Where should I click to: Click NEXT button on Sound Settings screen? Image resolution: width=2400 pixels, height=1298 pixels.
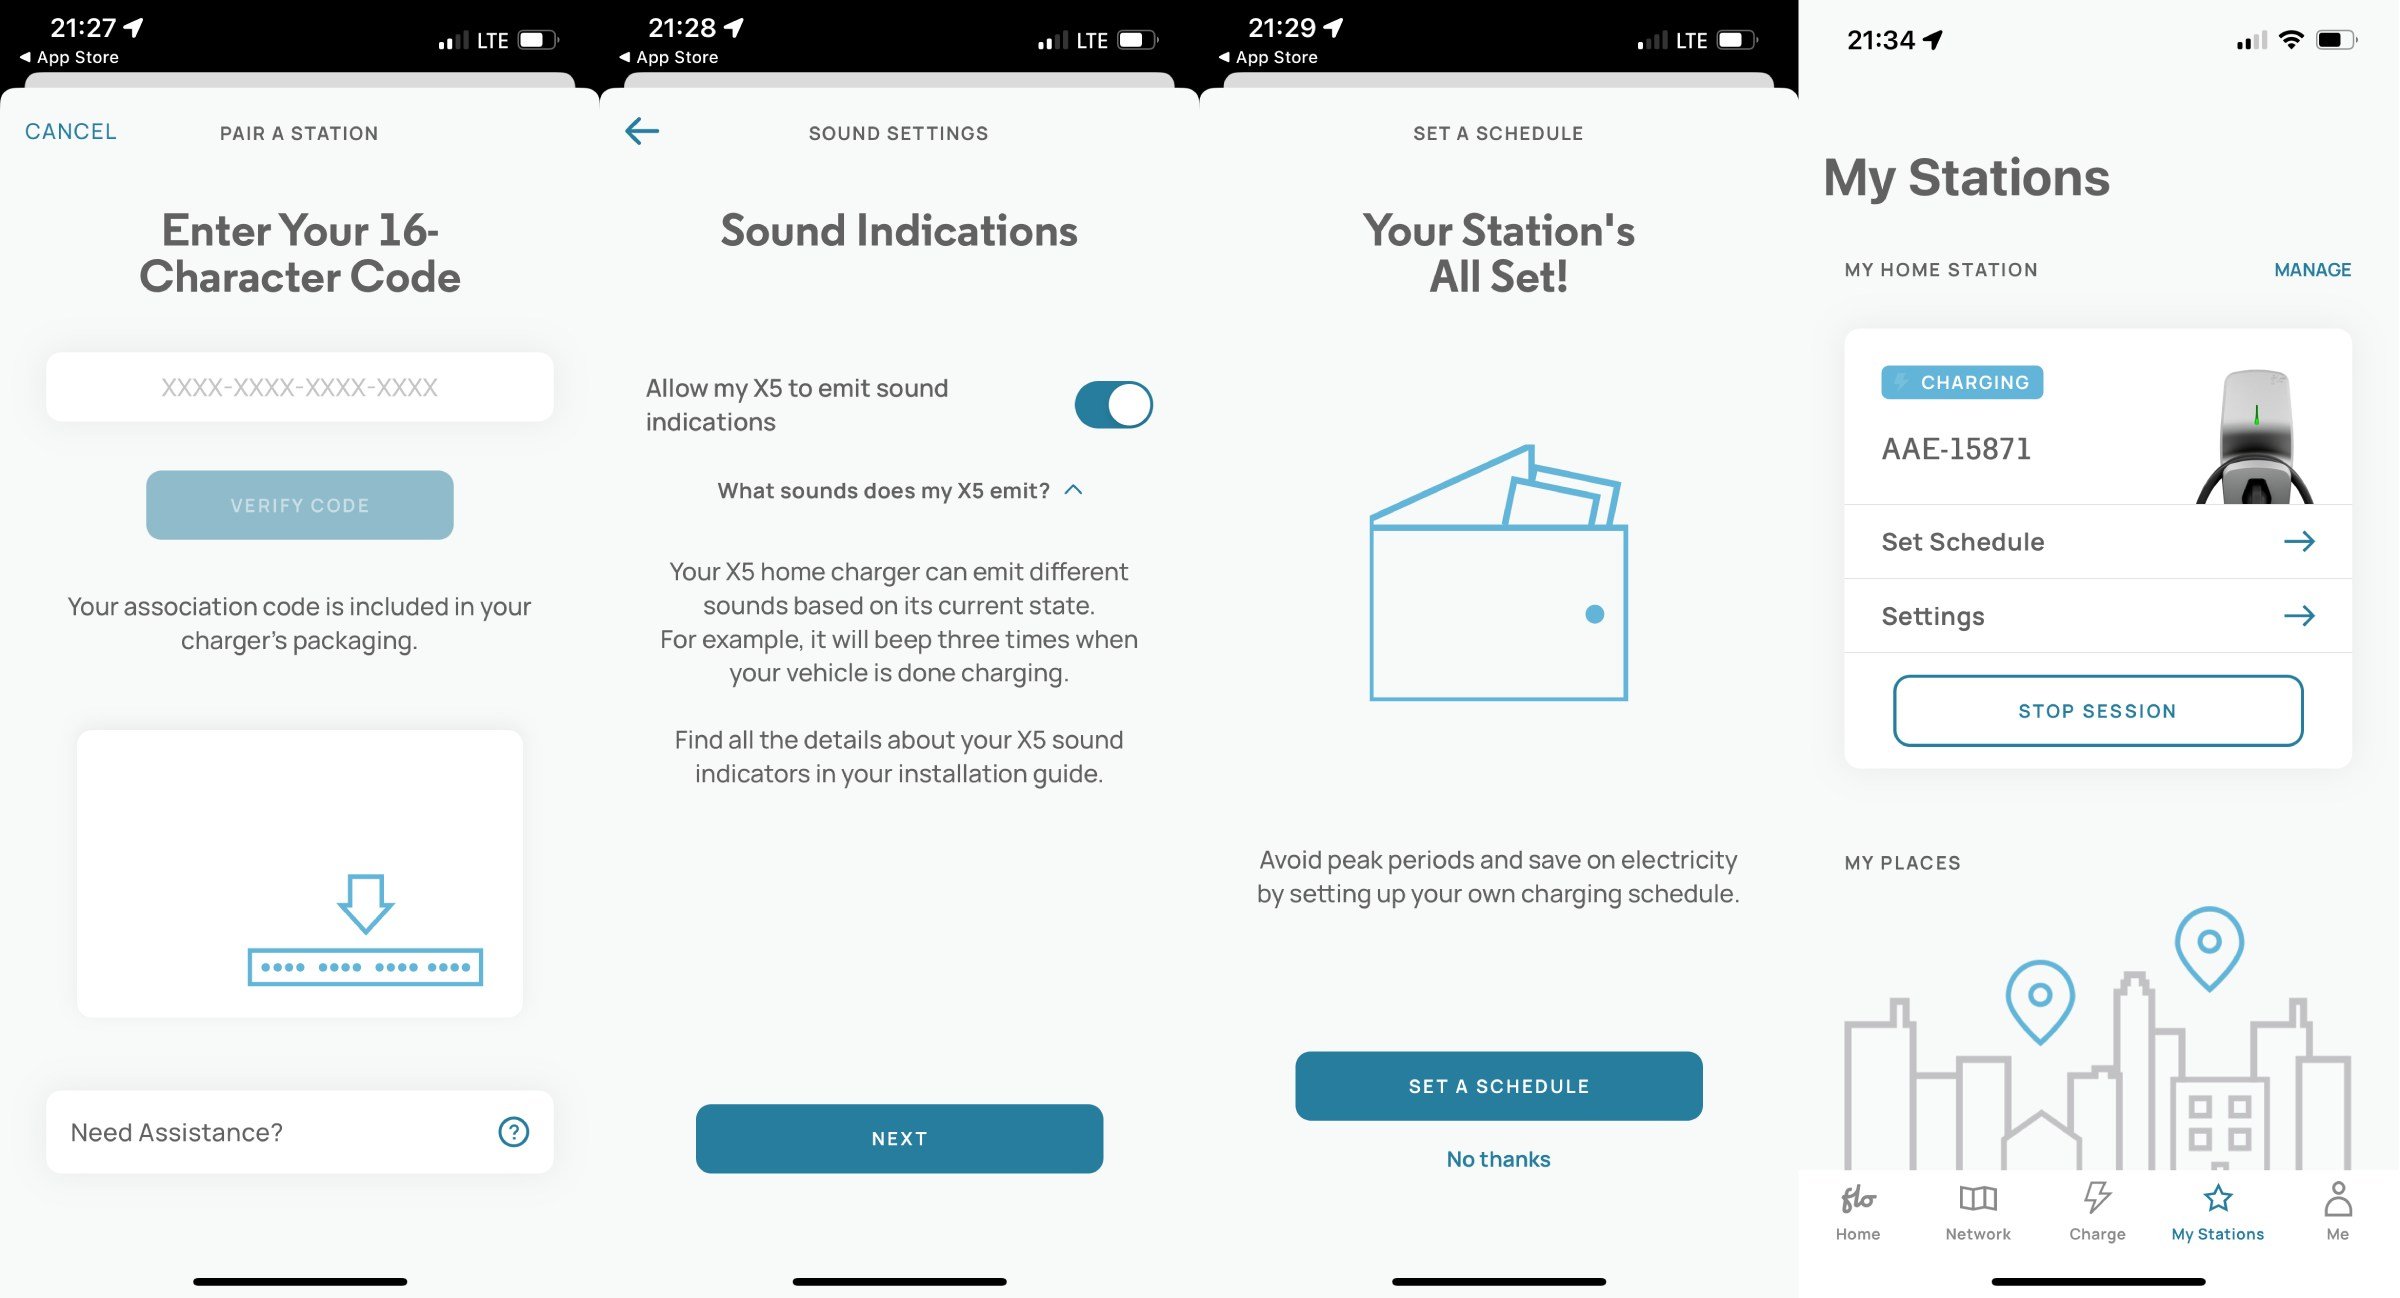pyautogui.click(x=898, y=1138)
